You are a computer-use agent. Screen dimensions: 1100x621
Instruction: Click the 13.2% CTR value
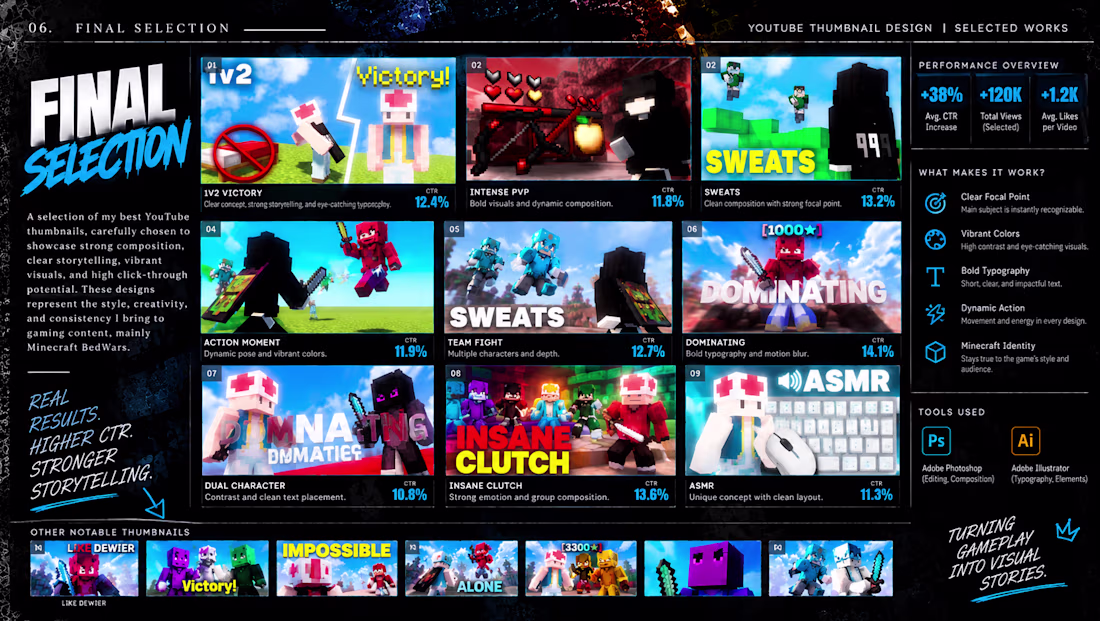coord(878,201)
